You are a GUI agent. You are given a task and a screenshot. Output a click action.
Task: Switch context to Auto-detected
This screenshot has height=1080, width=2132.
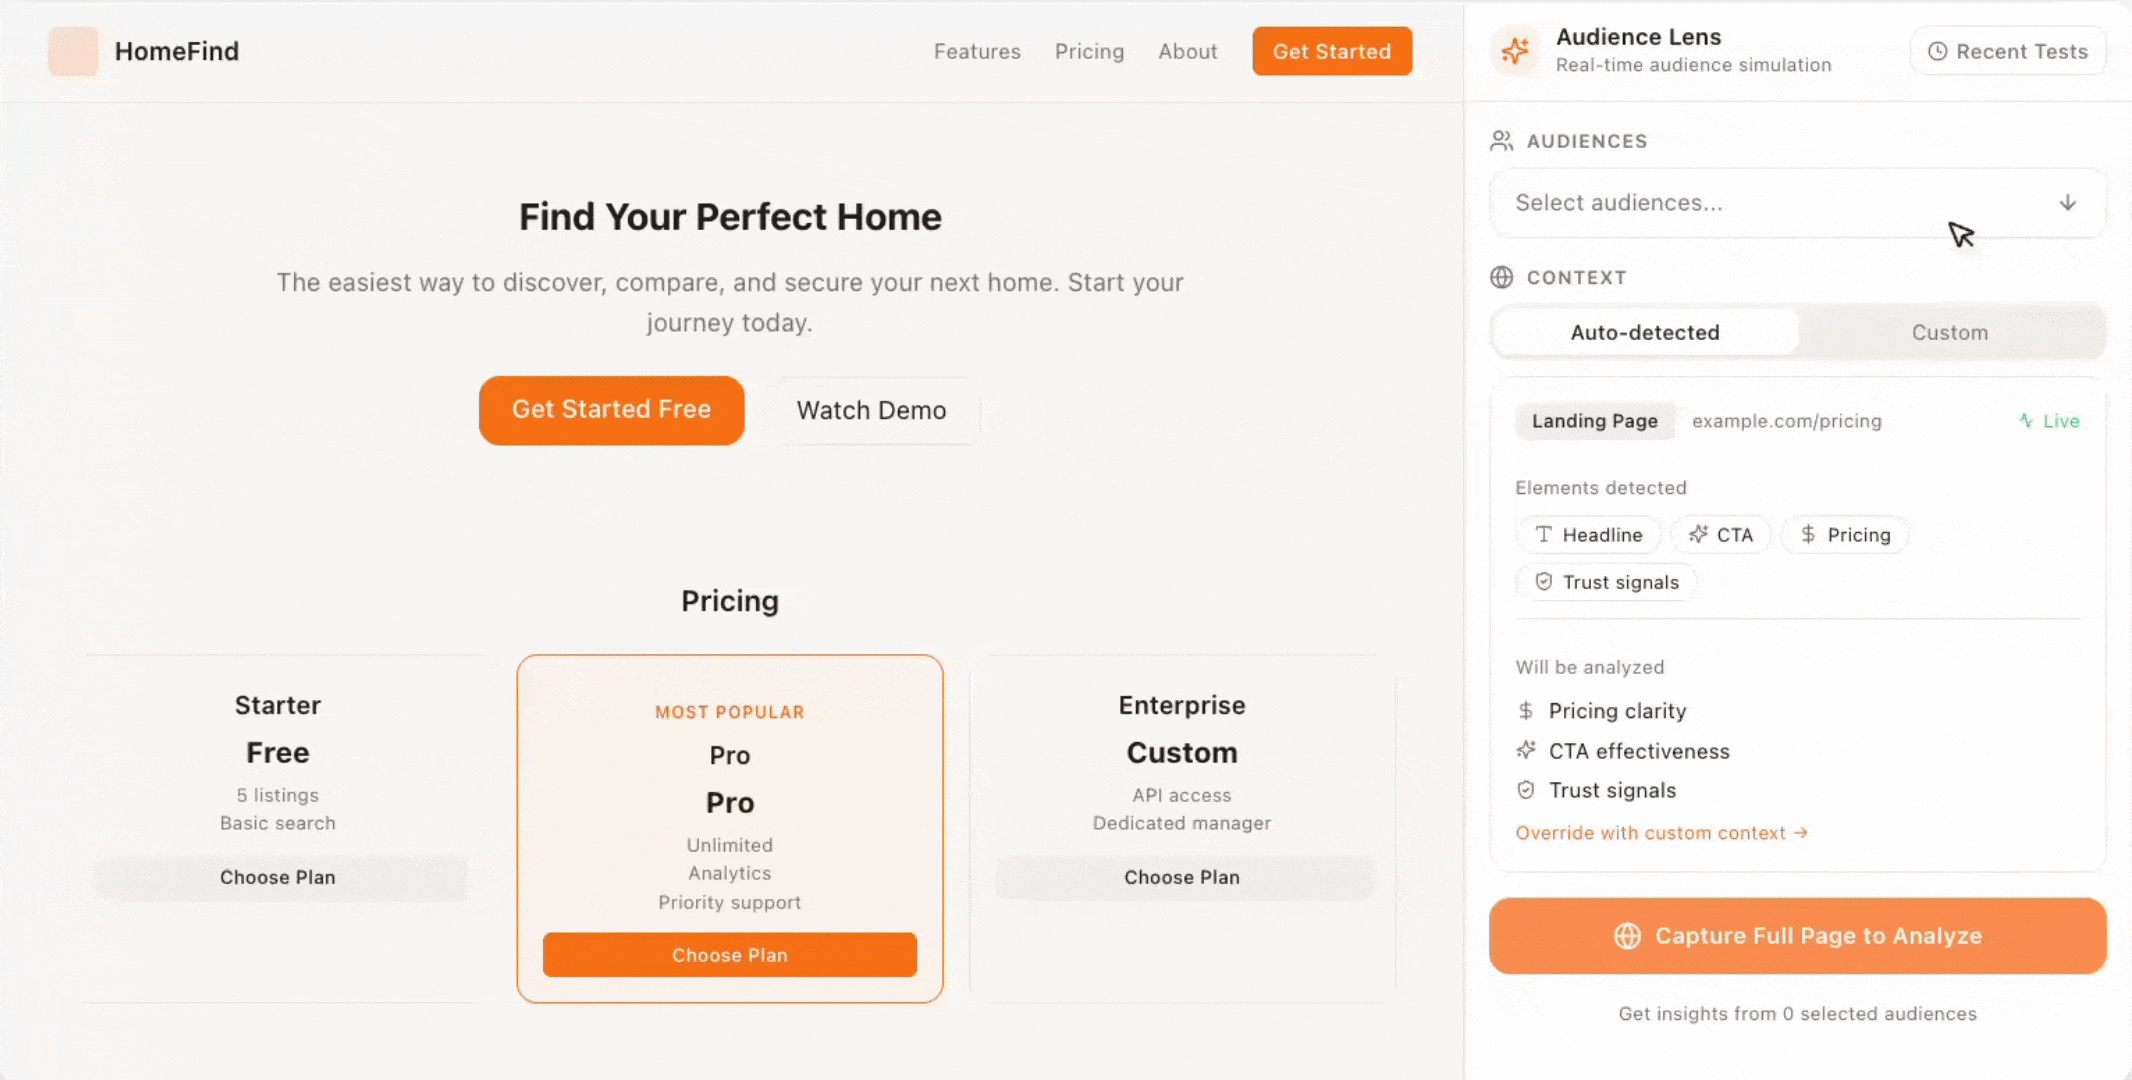[x=1645, y=332]
